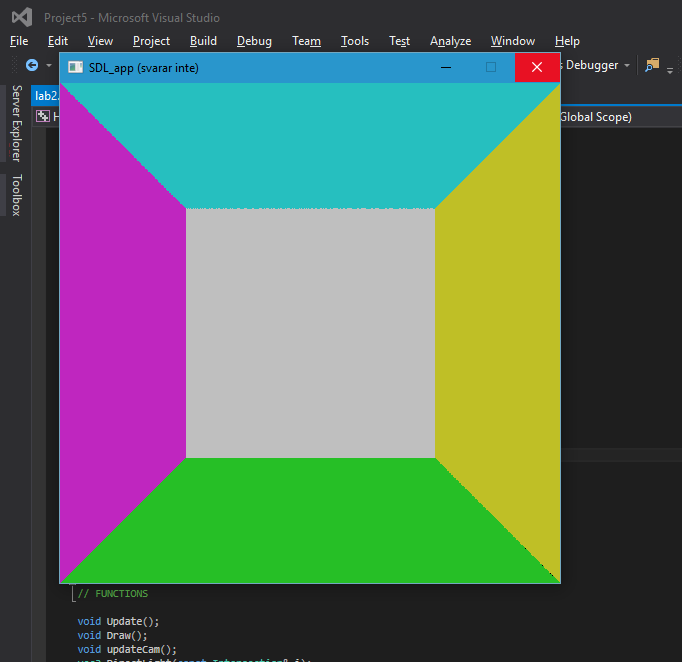Open the File menu
This screenshot has height=662, width=682.
[19, 41]
